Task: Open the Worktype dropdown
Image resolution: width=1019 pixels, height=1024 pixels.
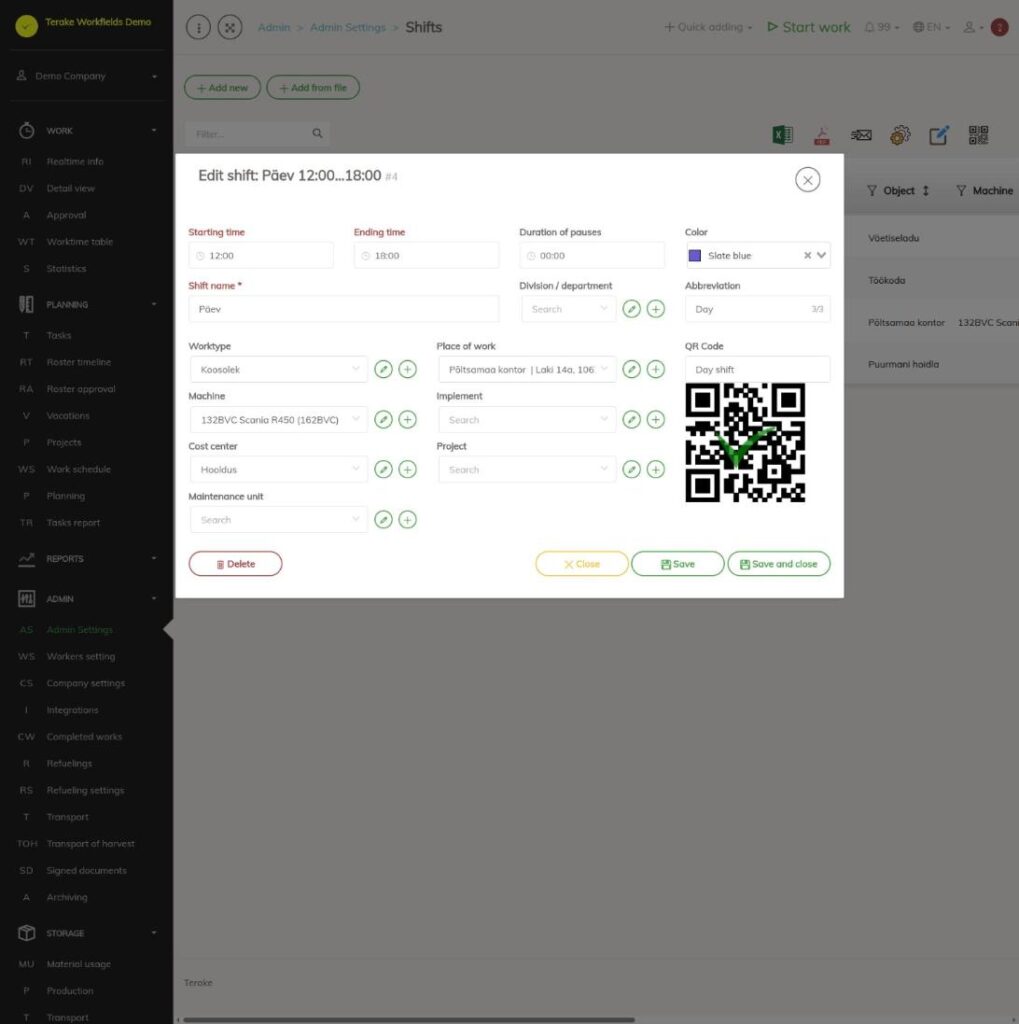Action: tap(279, 370)
